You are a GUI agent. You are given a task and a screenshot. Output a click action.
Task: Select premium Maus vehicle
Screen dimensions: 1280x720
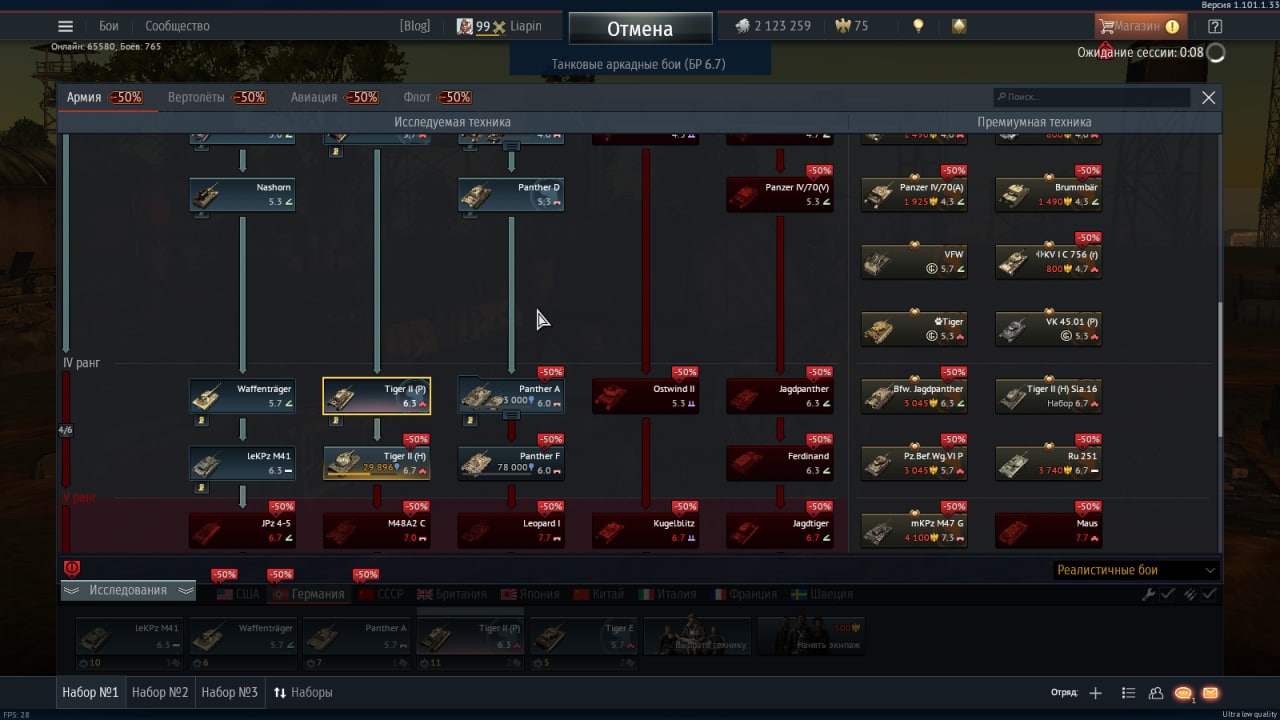point(1049,530)
